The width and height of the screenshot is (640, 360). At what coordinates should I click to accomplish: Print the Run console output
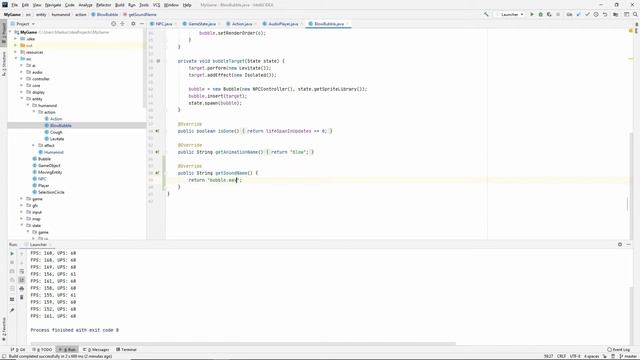(22, 289)
